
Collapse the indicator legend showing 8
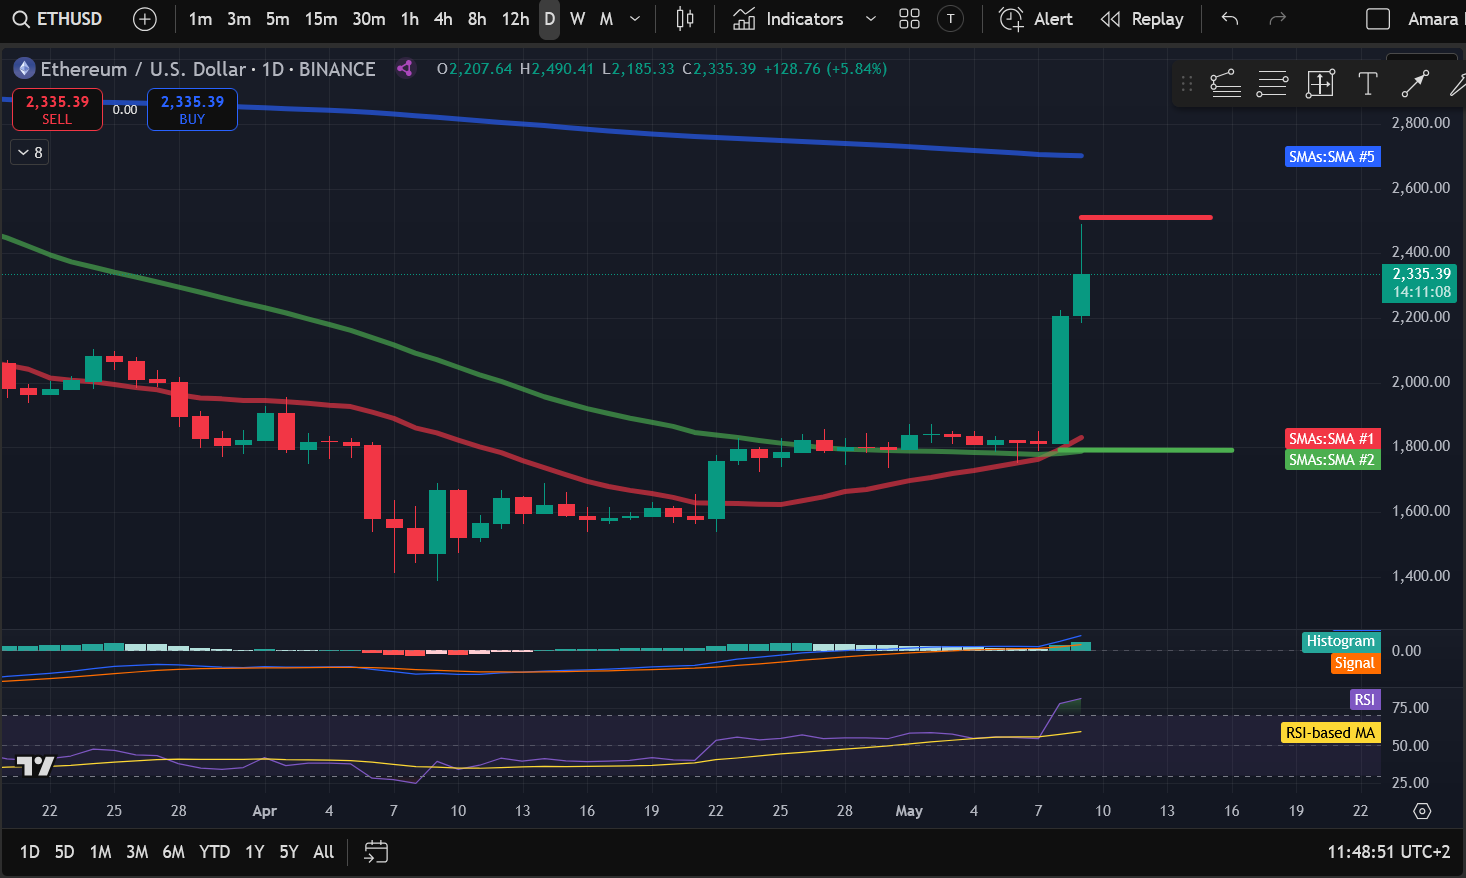coord(30,152)
